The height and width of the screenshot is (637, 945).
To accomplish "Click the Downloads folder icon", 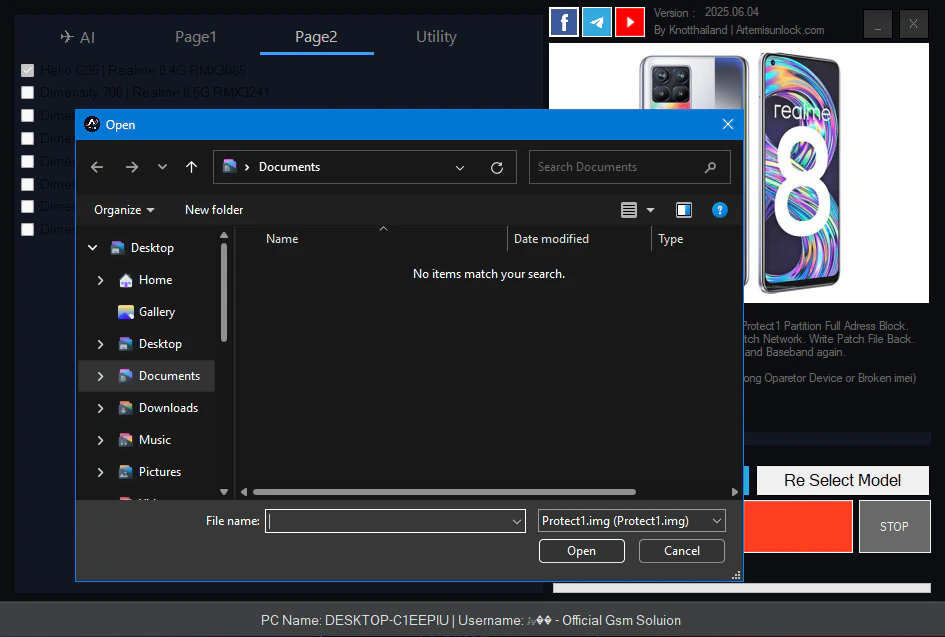I will [x=125, y=408].
